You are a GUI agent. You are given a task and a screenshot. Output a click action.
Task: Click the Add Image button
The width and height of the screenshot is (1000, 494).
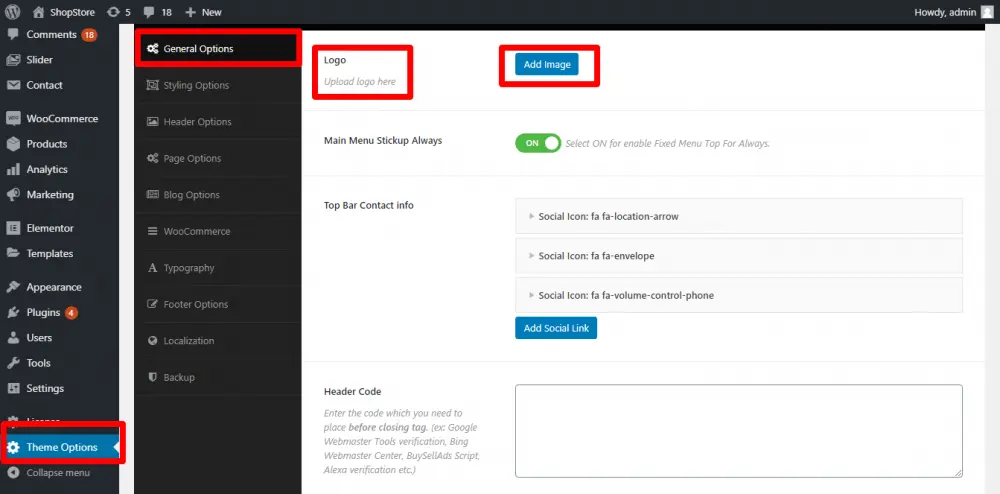coord(547,64)
